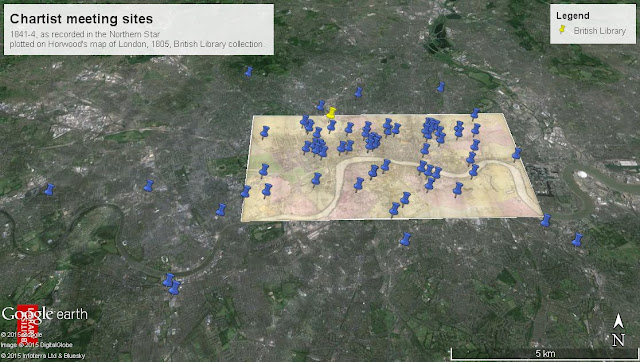The width and height of the screenshot is (640, 362).
Task: Select the blue pin just below the old map's bottom edge
Action: pyautogui.click(x=405, y=239)
